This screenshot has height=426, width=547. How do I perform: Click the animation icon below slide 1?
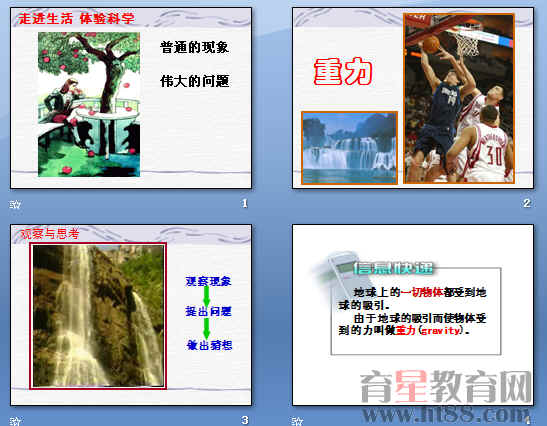(x=15, y=204)
